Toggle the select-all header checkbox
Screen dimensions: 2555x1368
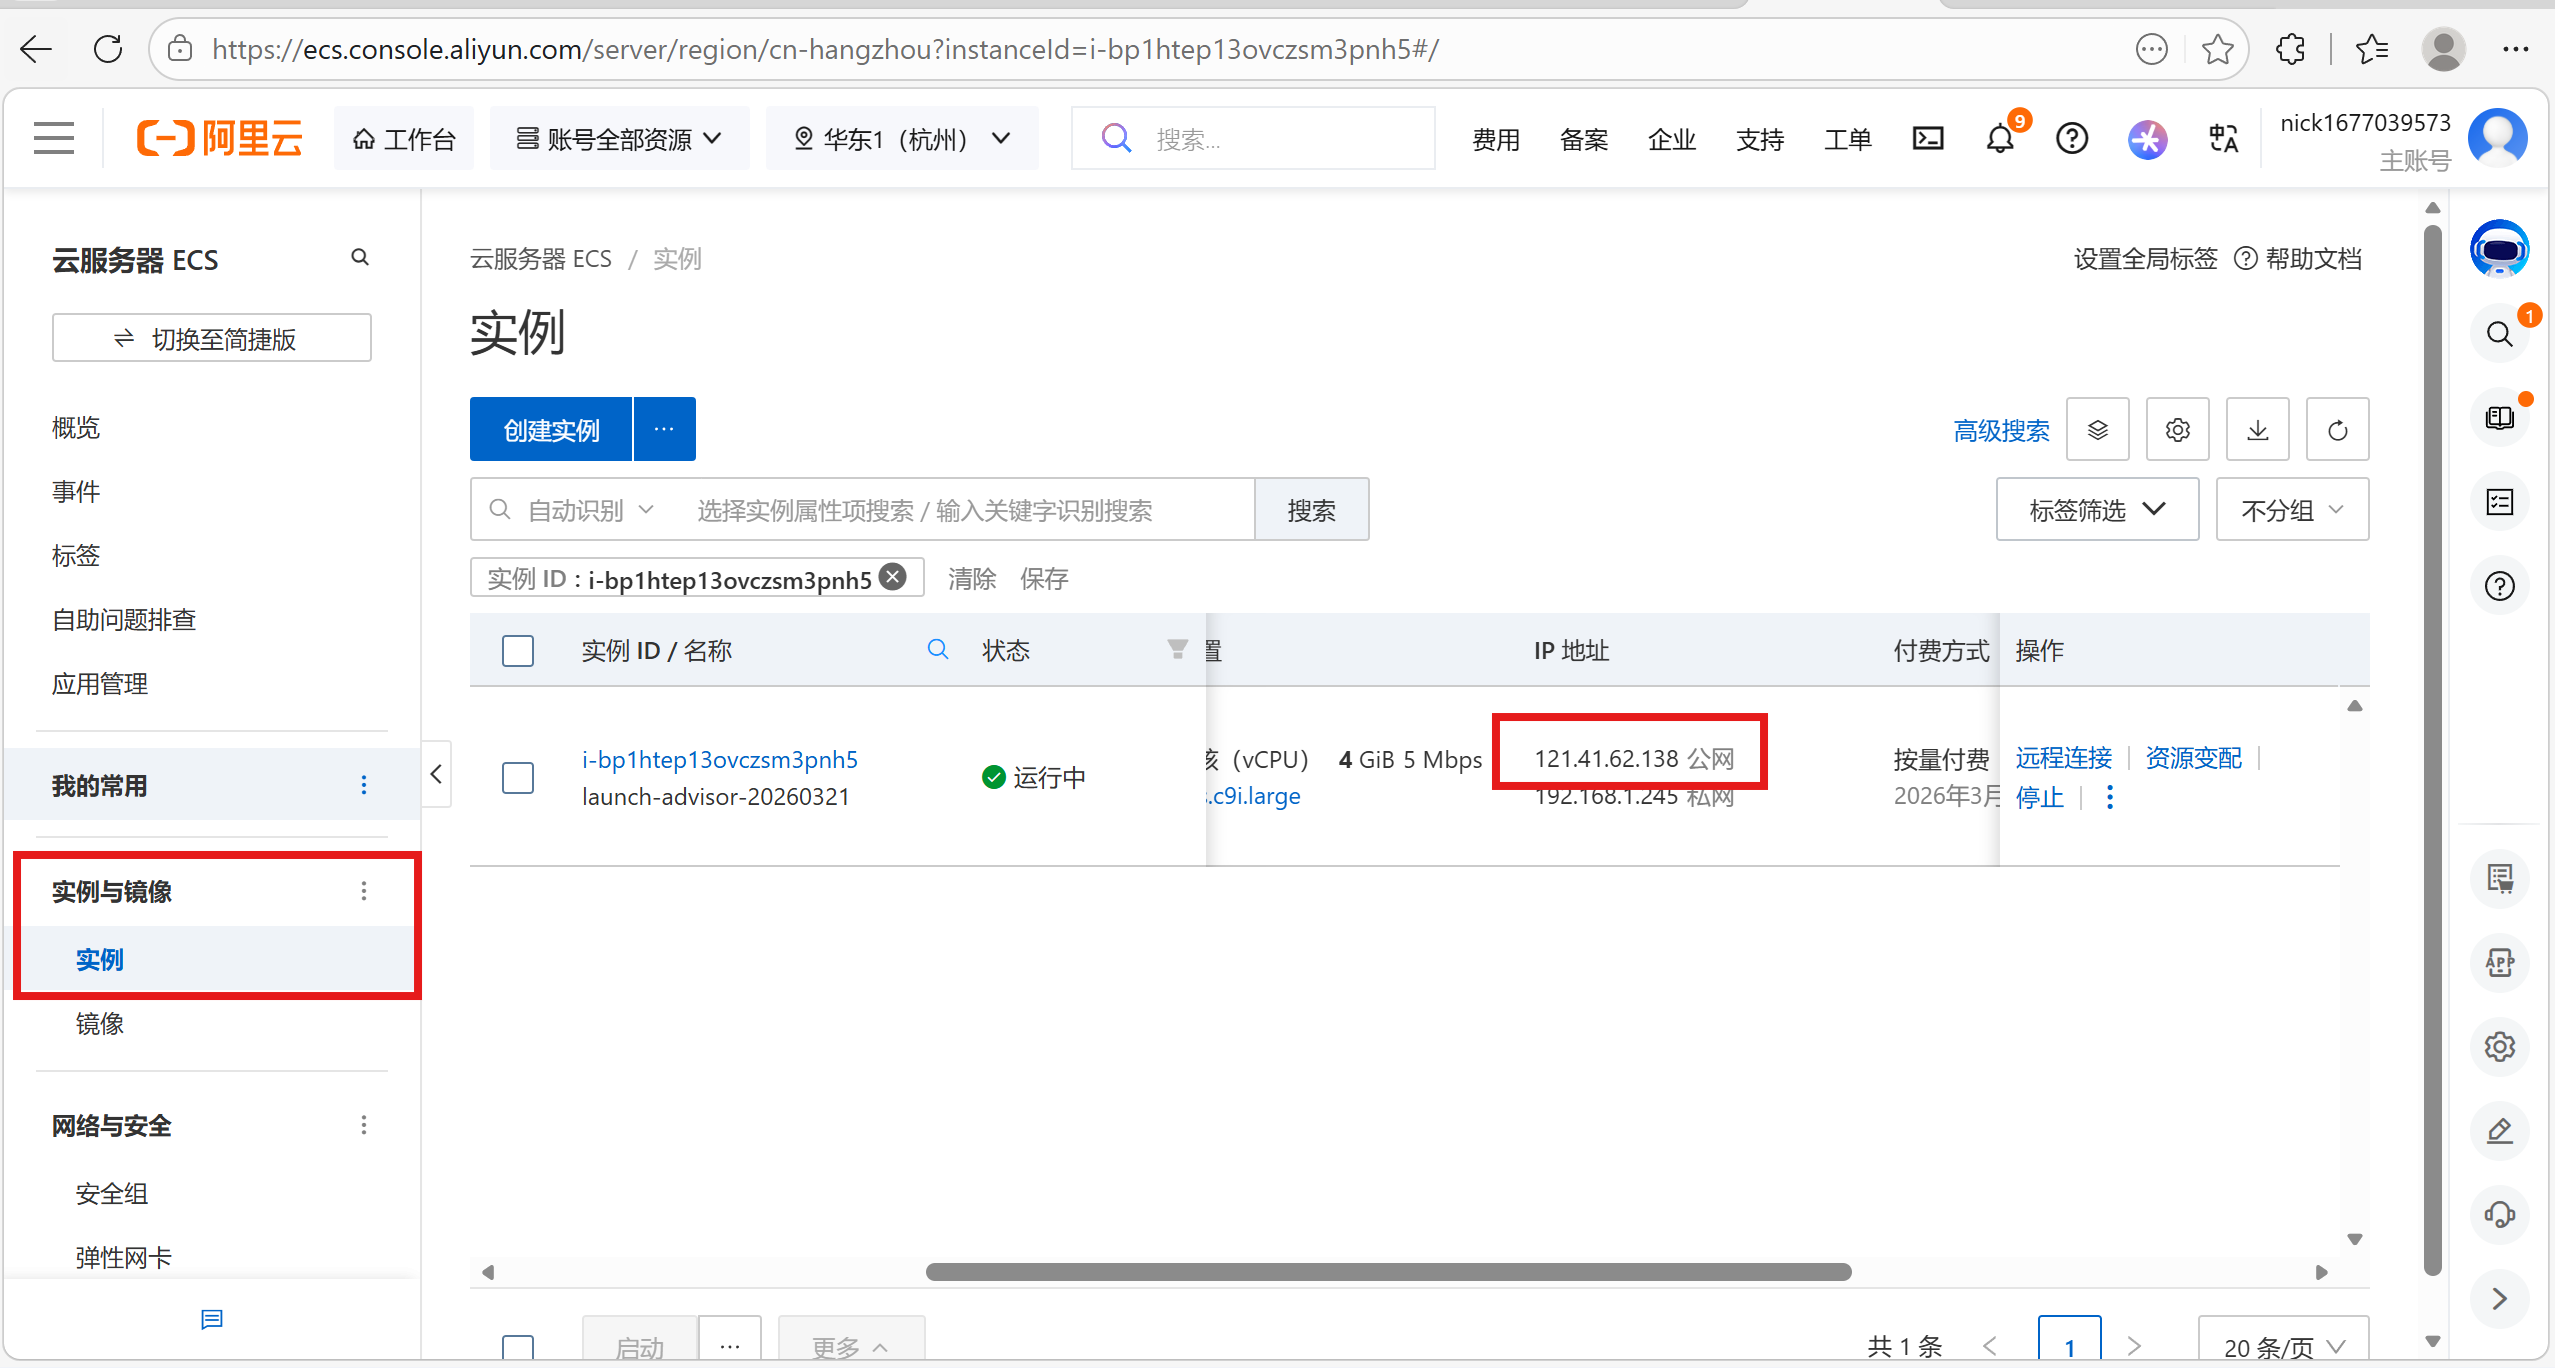pos(518,651)
